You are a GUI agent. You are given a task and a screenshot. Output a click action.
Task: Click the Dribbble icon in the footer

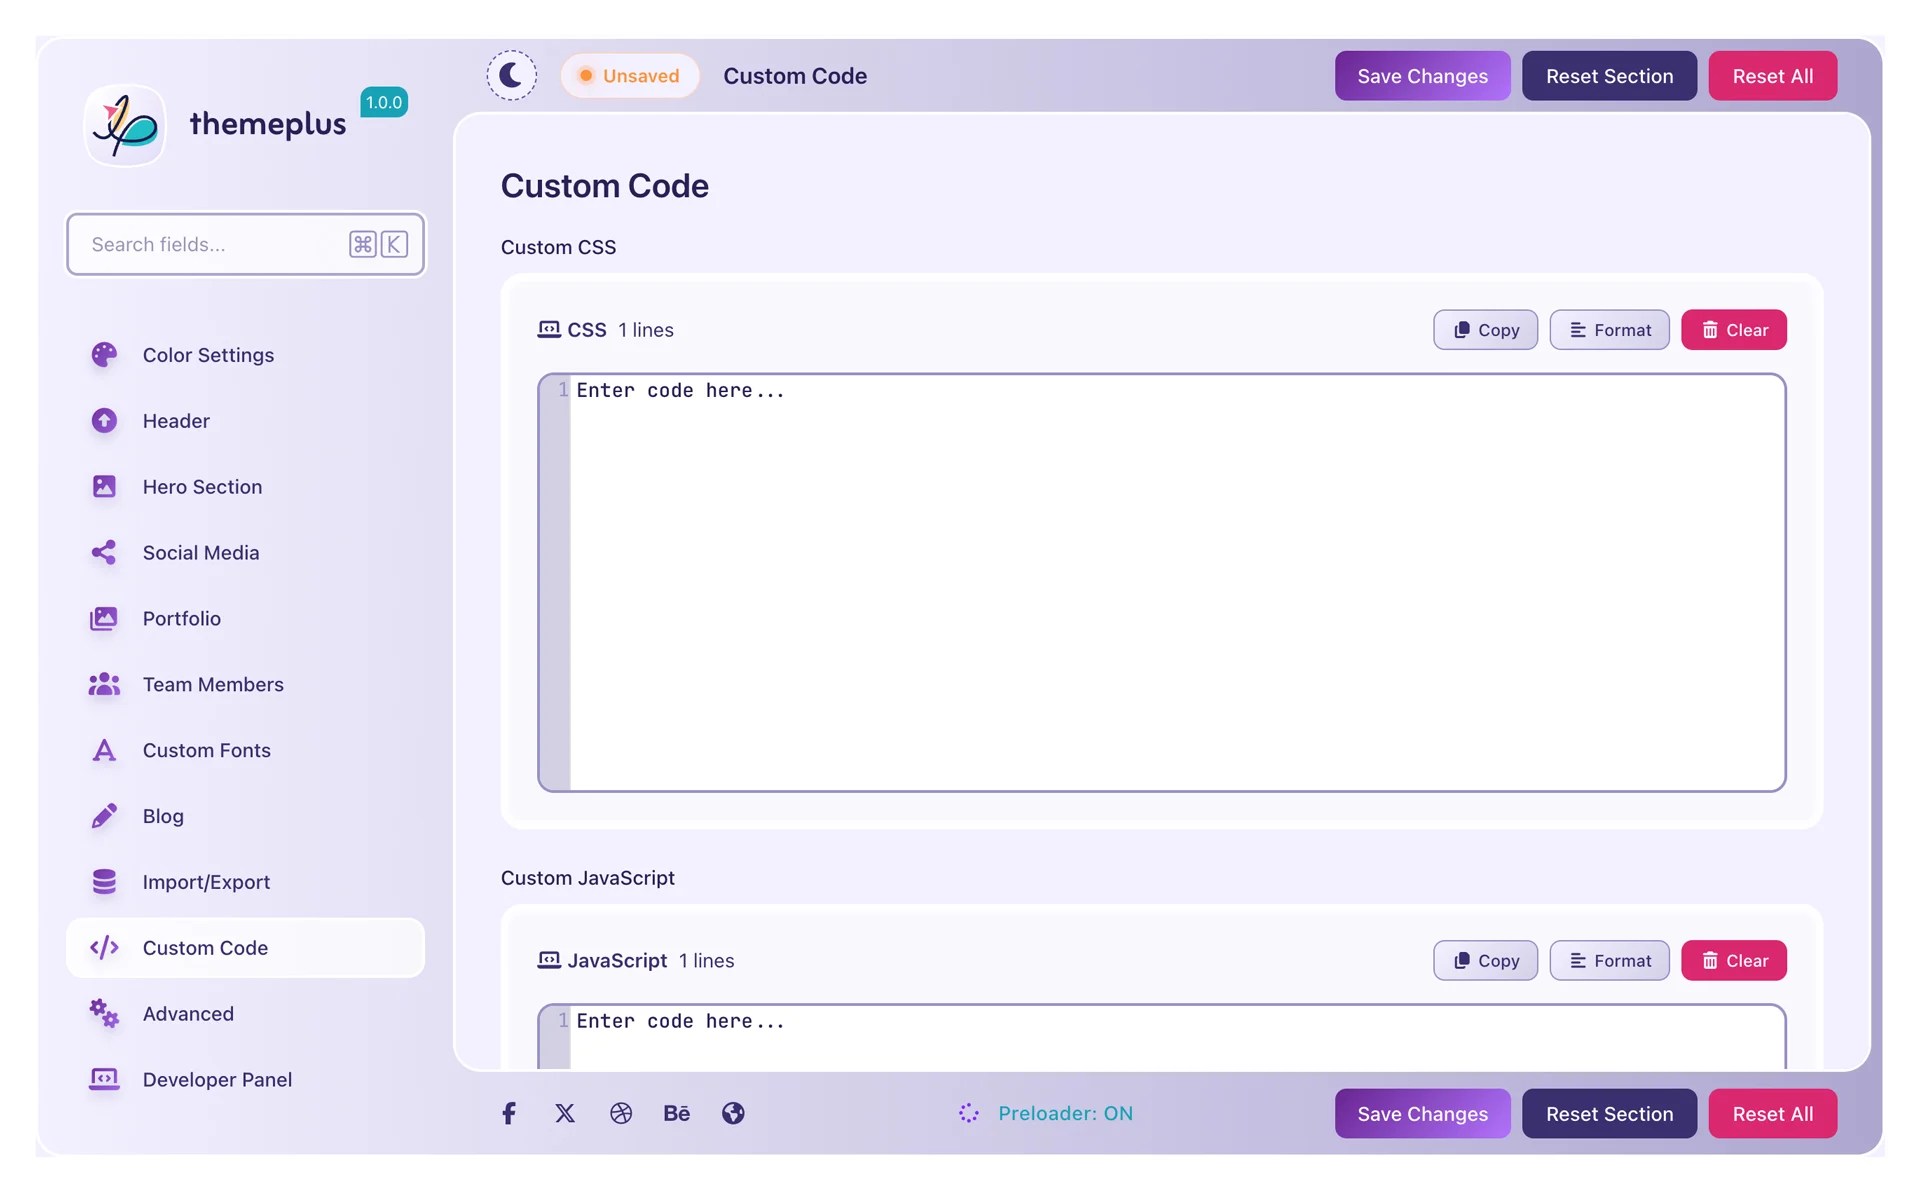pos(621,1113)
